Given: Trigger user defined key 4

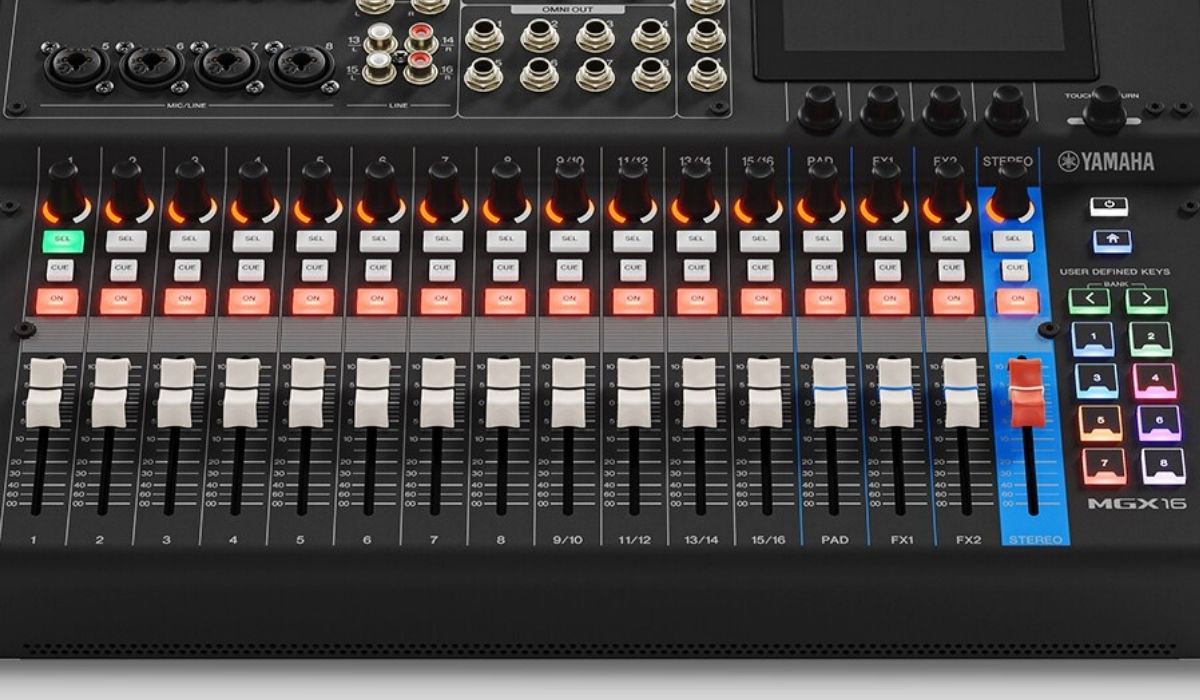Looking at the screenshot, I should (1155, 381).
